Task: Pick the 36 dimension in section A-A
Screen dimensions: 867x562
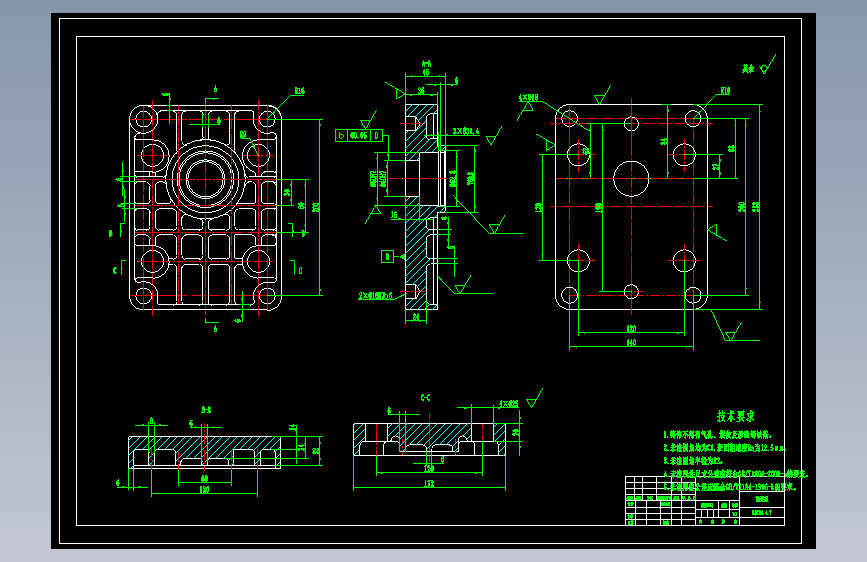Action: coord(421,90)
